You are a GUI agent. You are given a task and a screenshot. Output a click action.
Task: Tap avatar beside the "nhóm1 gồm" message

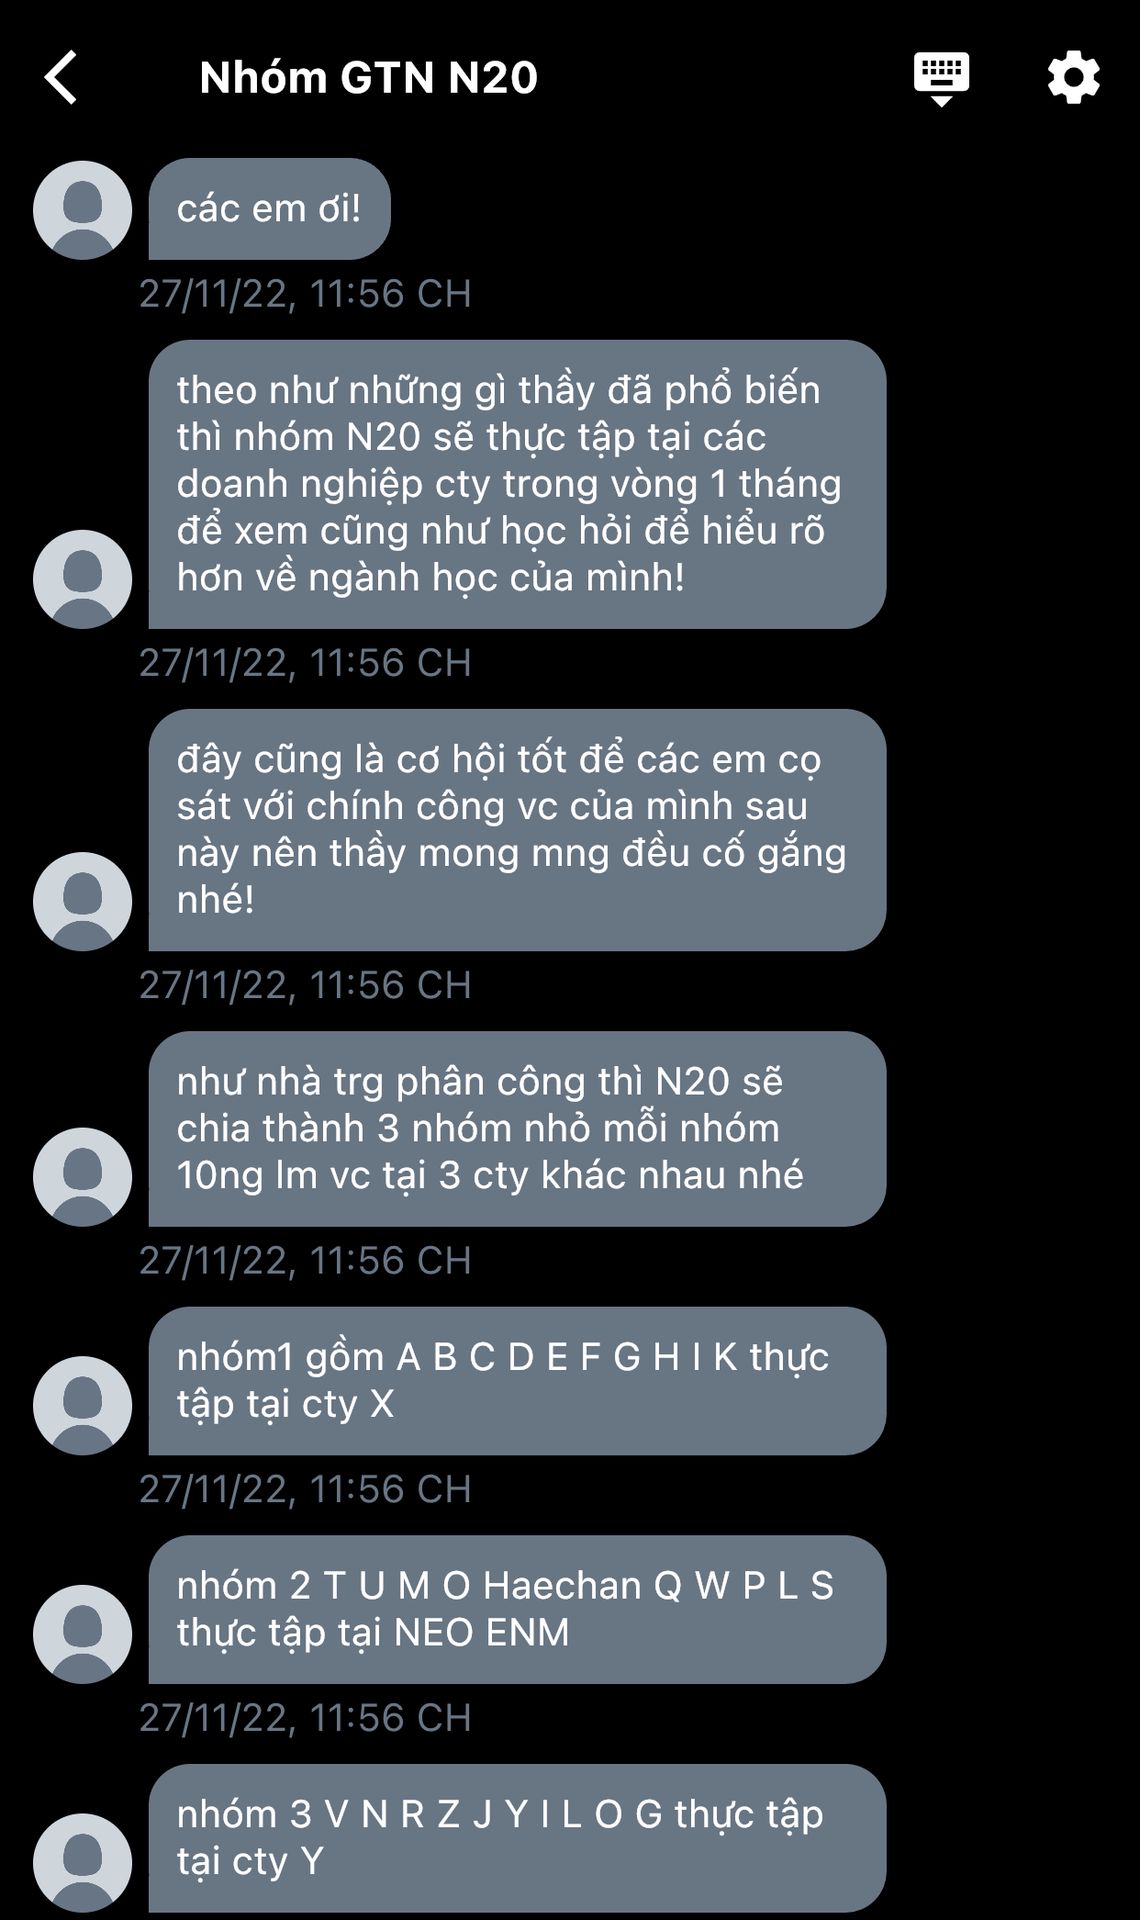pos(82,1405)
